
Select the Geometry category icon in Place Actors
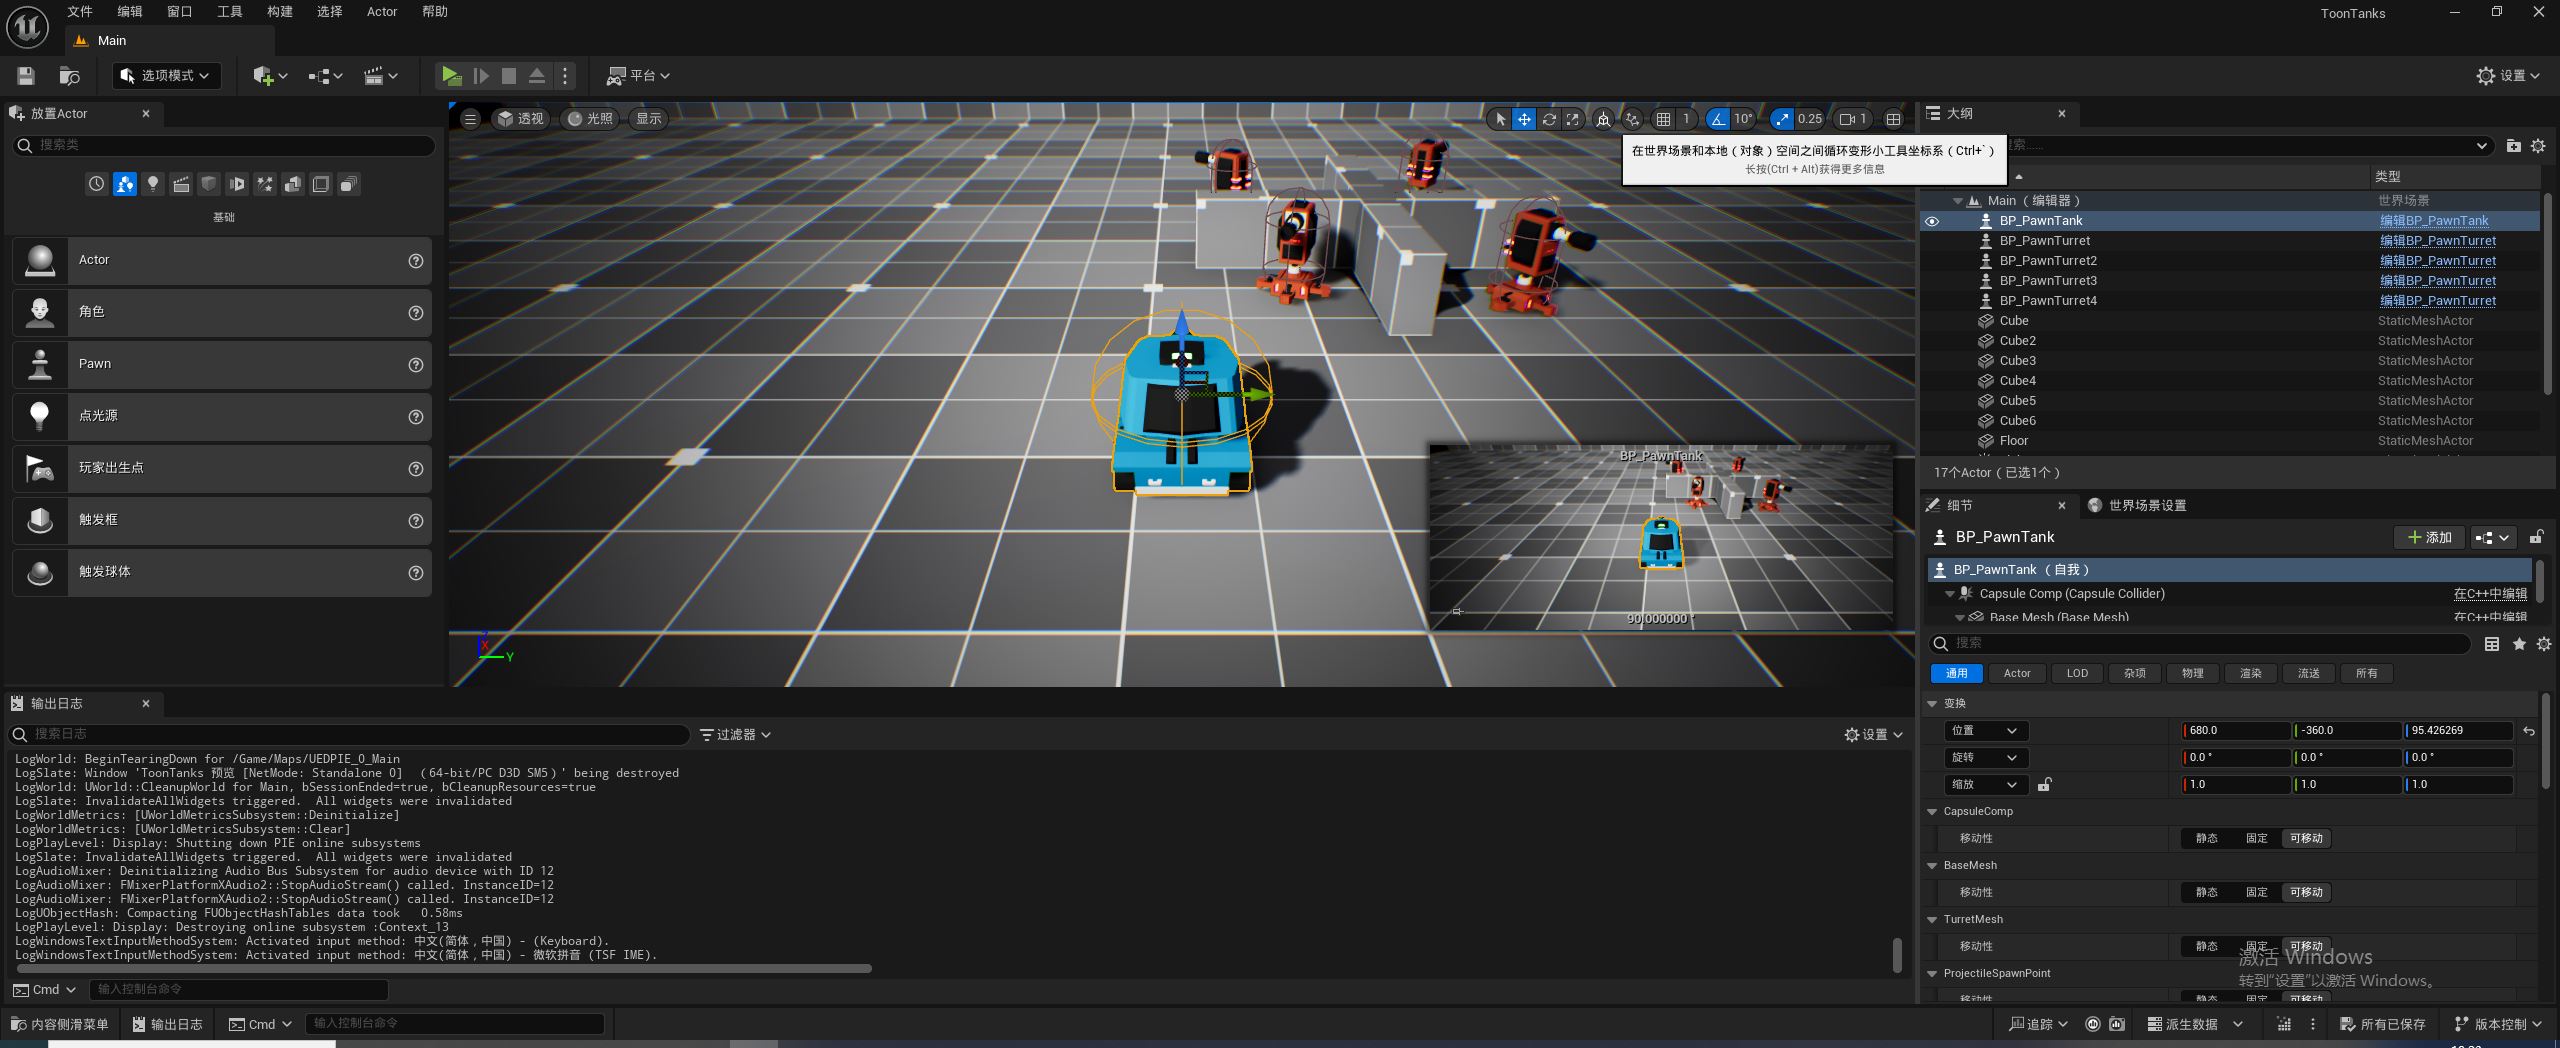293,184
